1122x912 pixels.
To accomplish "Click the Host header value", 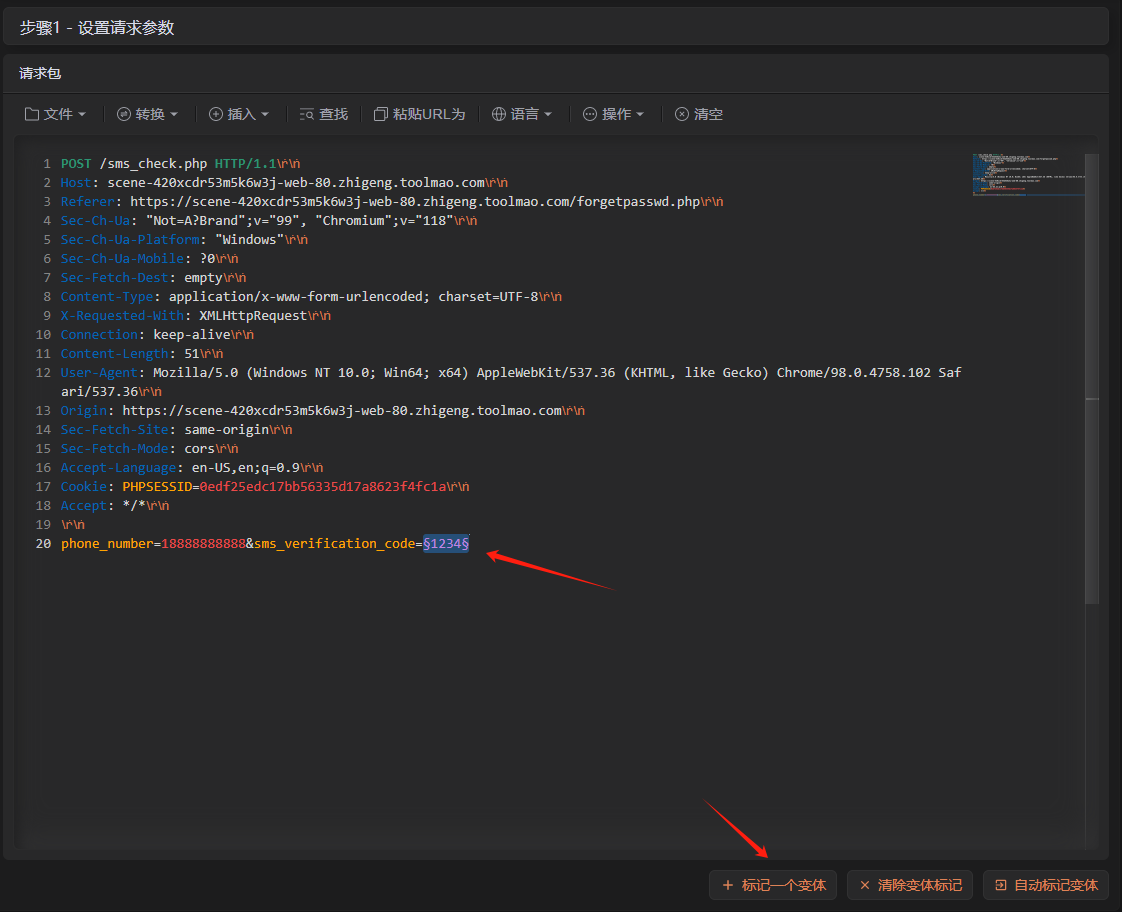I will 296,182.
